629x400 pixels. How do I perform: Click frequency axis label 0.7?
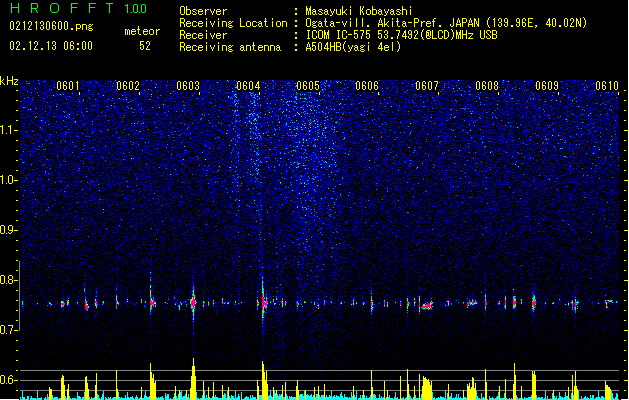click(9, 330)
